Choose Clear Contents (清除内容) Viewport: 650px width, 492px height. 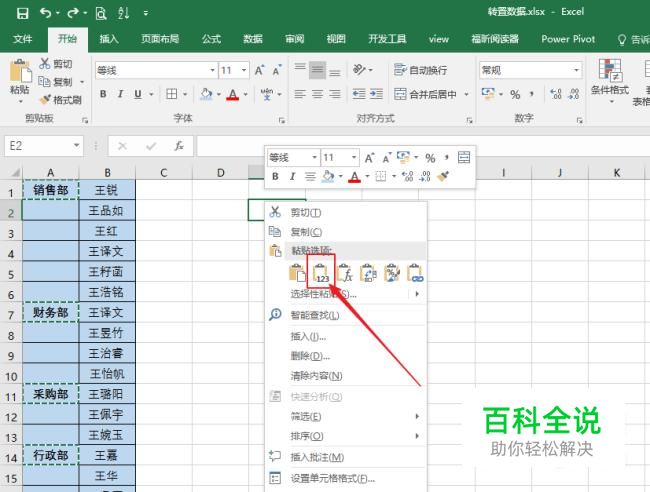click(x=346, y=376)
